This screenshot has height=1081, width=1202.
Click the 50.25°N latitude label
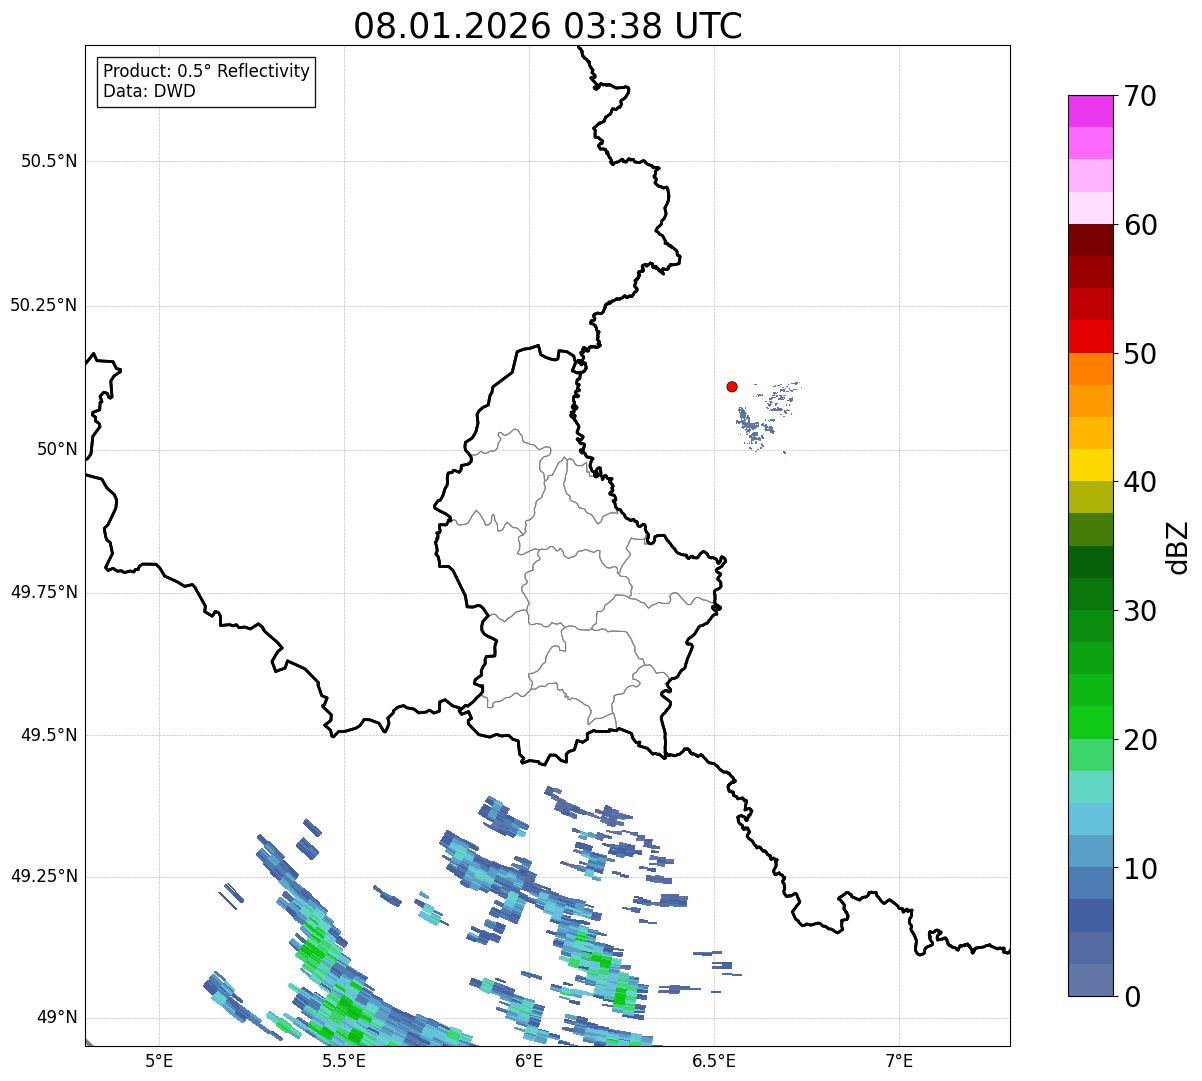coord(44,306)
